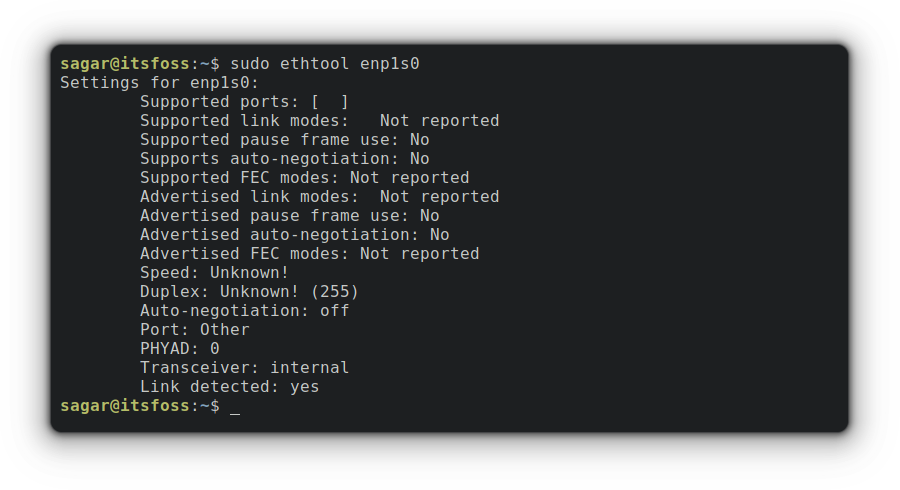The height and width of the screenshot is (490, 900).
Task: Click the 'Supported link modes' line
Action: (319, 121)
